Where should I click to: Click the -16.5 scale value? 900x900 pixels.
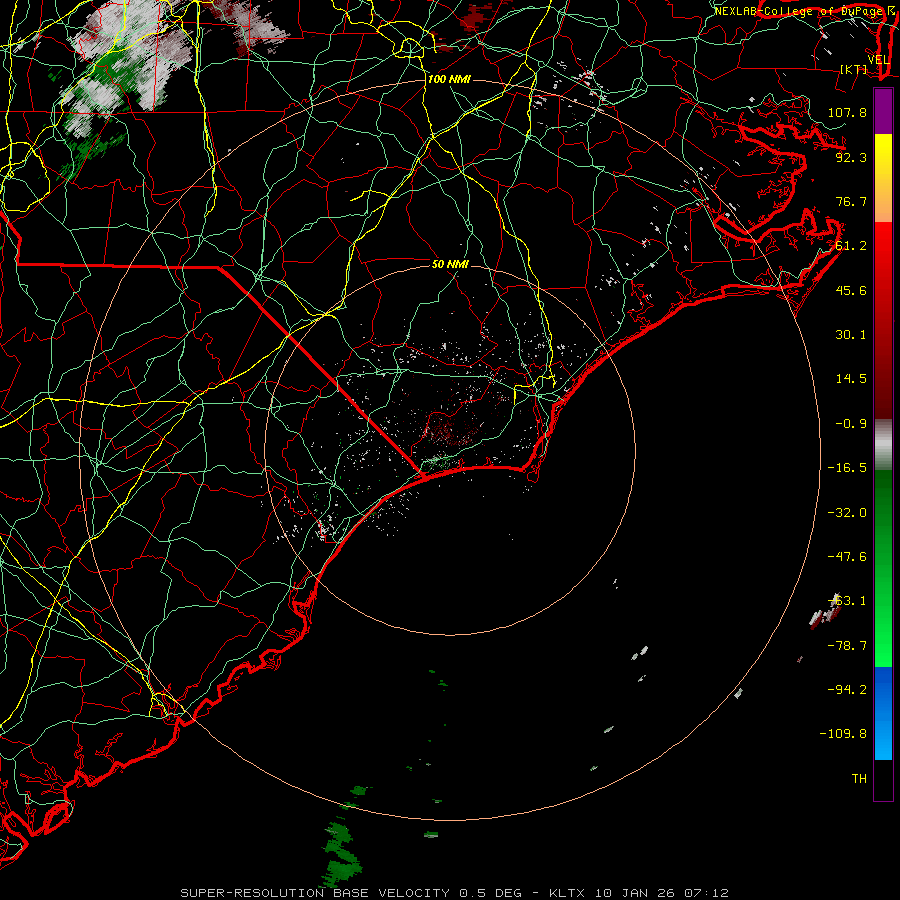(x=847, y=468)
